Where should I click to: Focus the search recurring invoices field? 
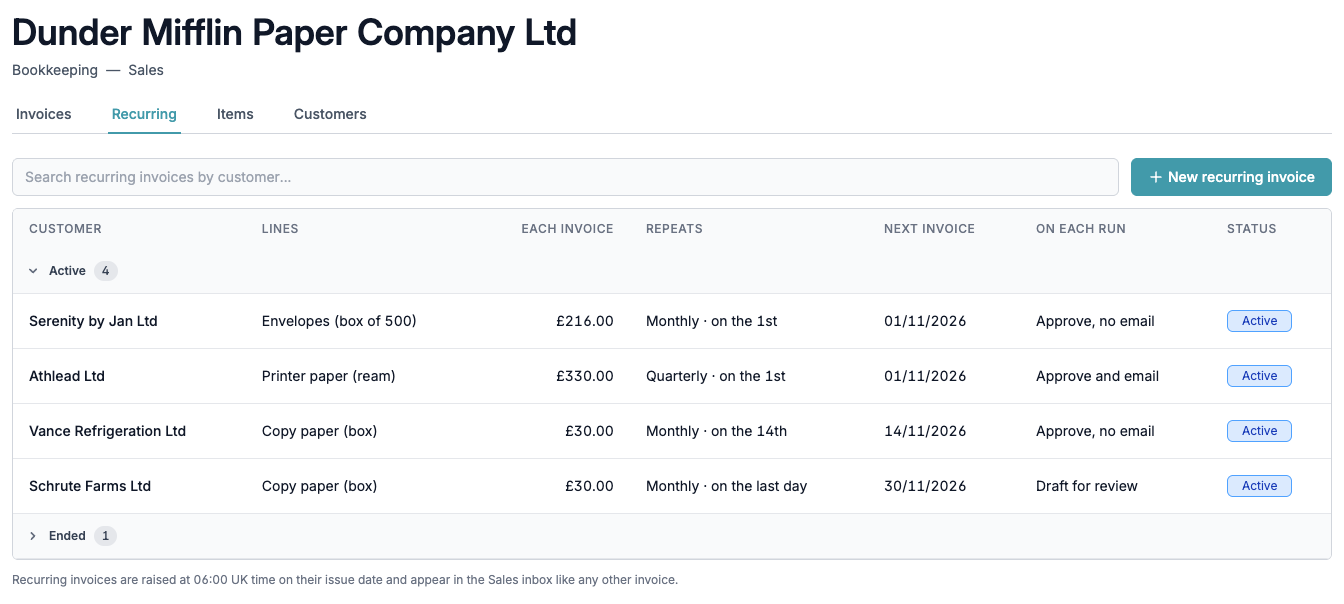coord(565,177)
